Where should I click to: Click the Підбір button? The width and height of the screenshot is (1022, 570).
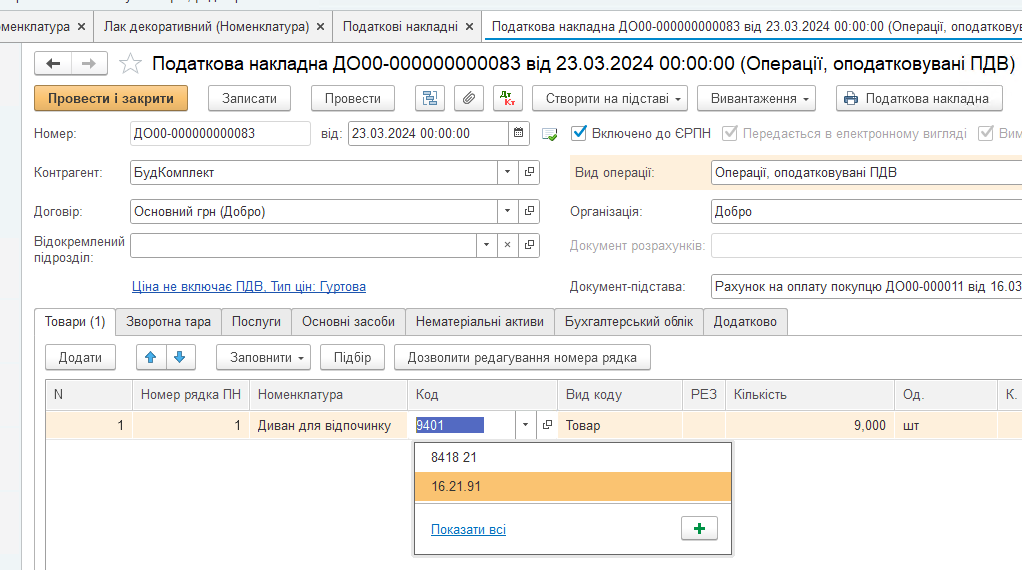tap(352, 358)
